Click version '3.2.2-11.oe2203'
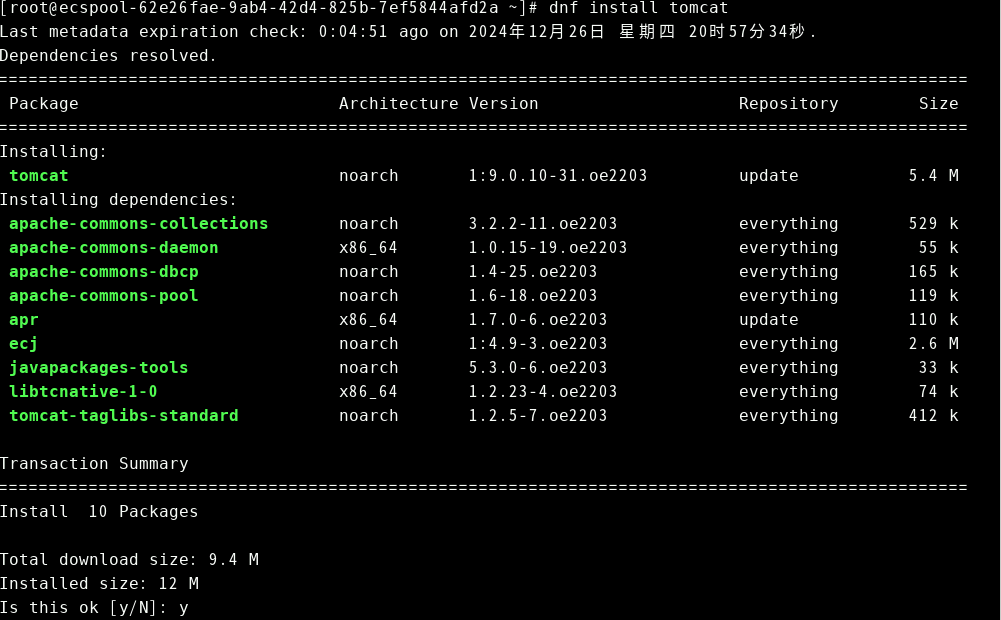The width and height of the screenshot is (1001, 620). point(543,223)
